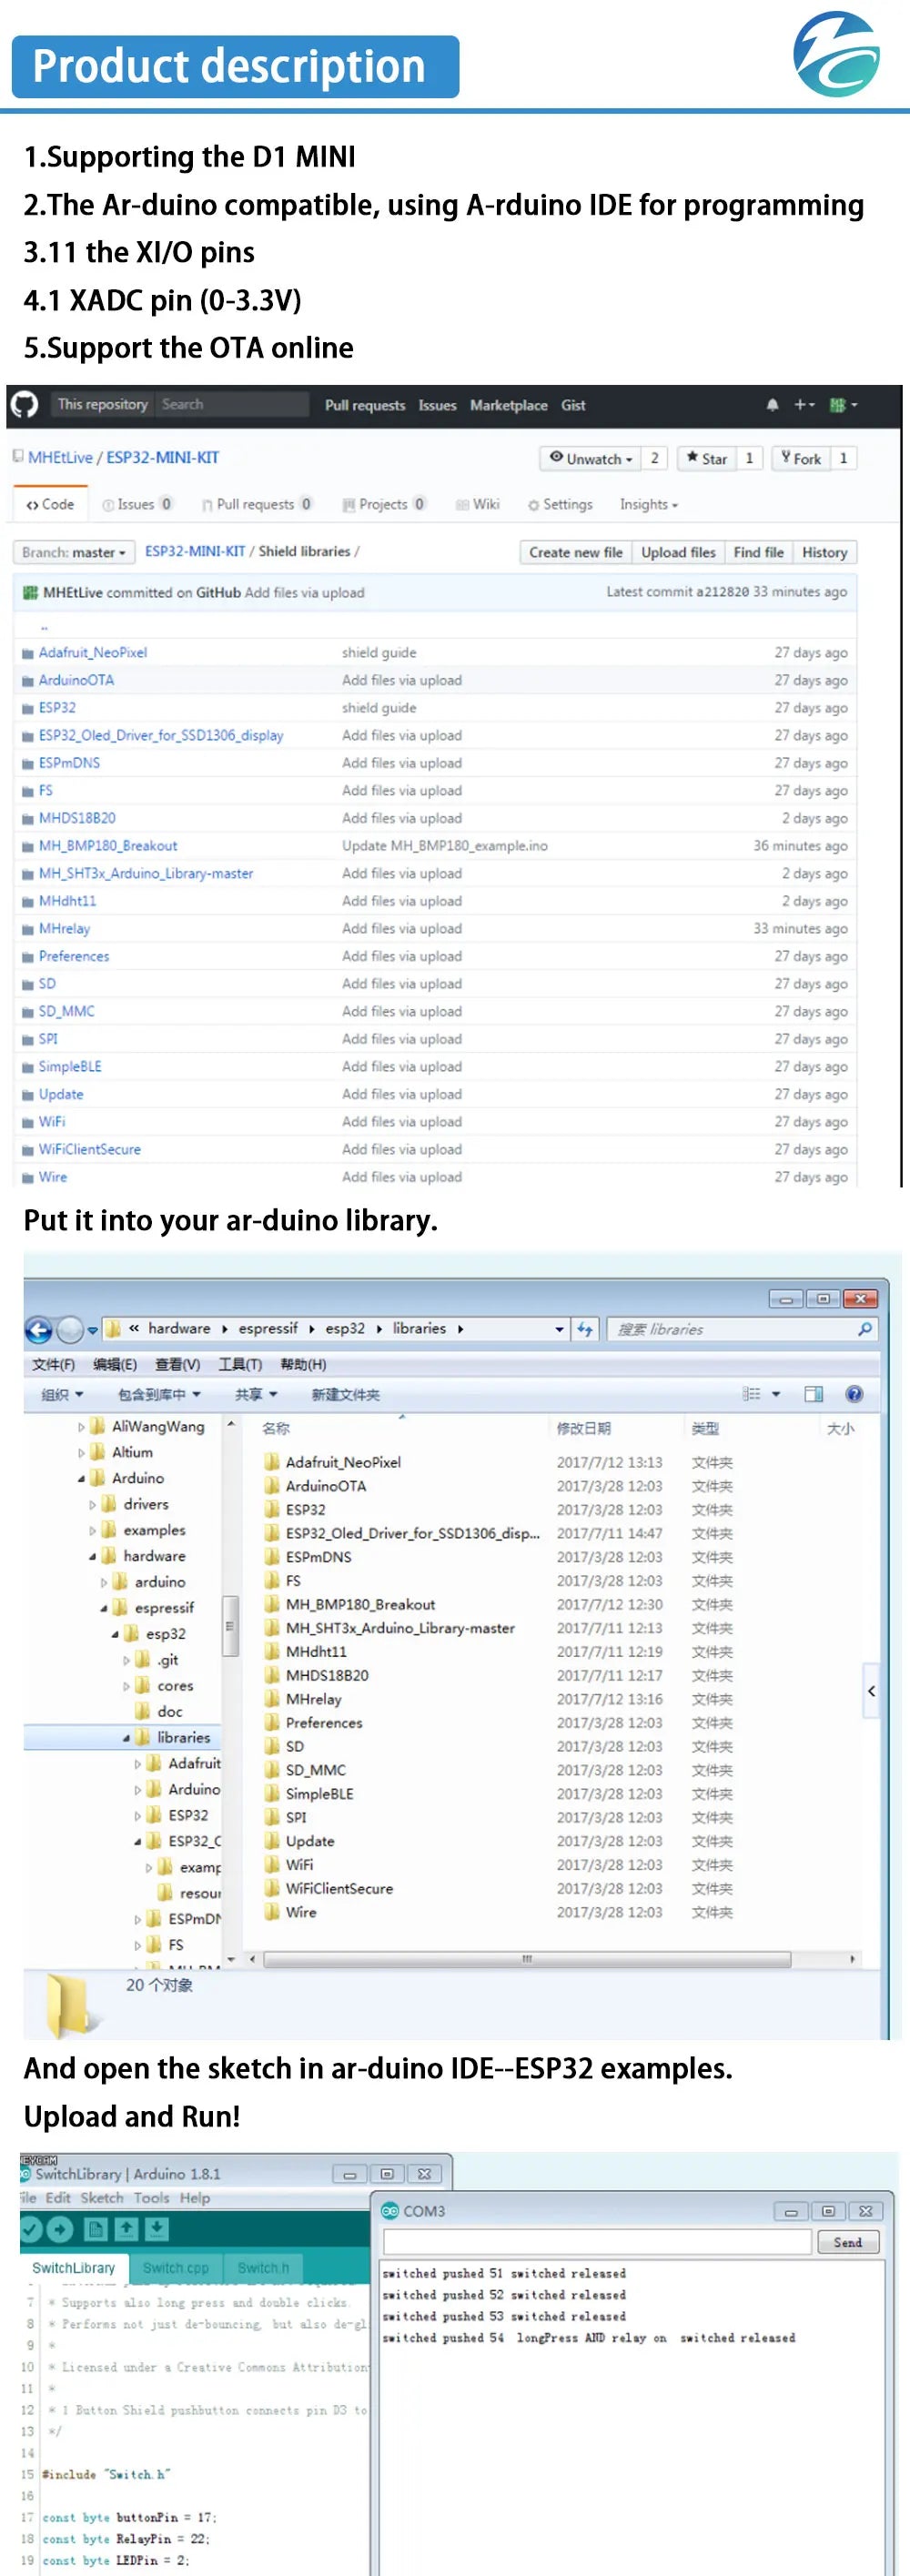Click the Explorer forward arrow button

[70, 1330]
